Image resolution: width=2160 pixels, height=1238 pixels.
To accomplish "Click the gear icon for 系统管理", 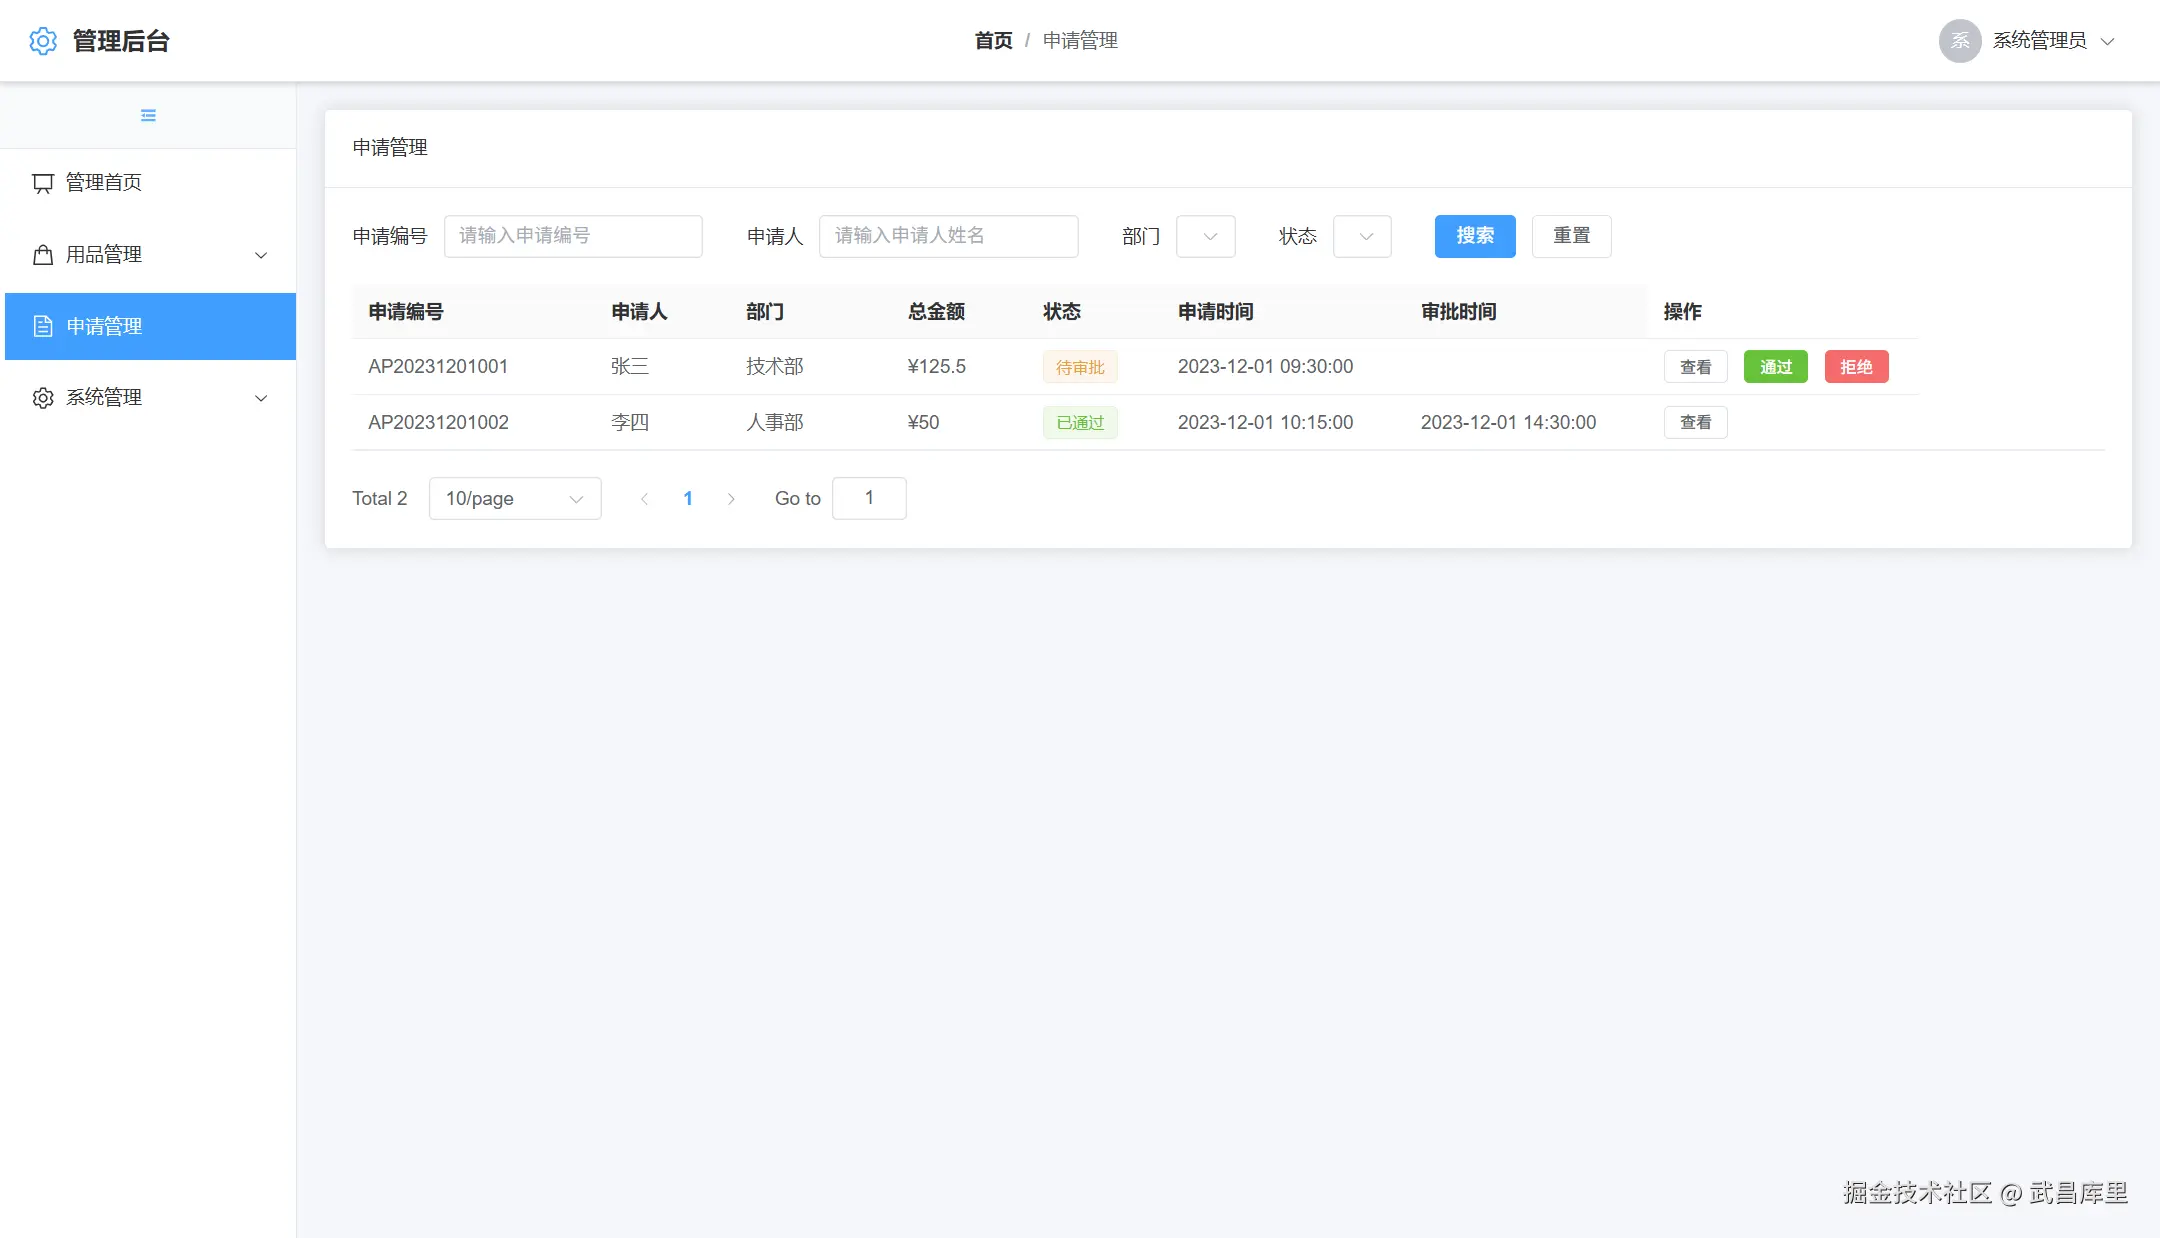I will pyautogui.click(x=43, y=398).
